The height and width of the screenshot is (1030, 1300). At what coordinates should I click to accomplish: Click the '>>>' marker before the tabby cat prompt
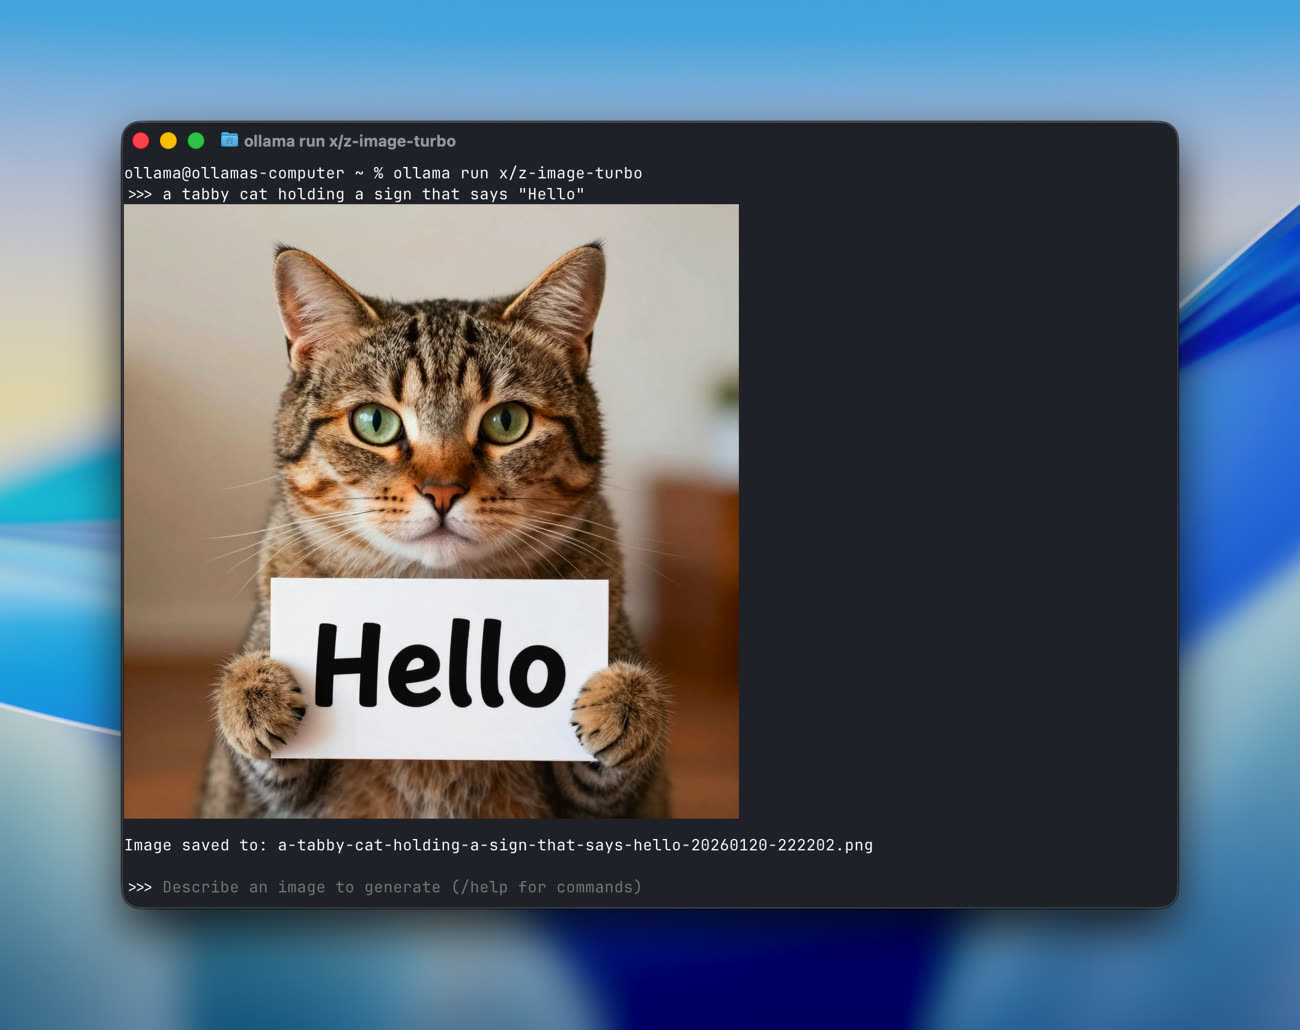point(140,194)
